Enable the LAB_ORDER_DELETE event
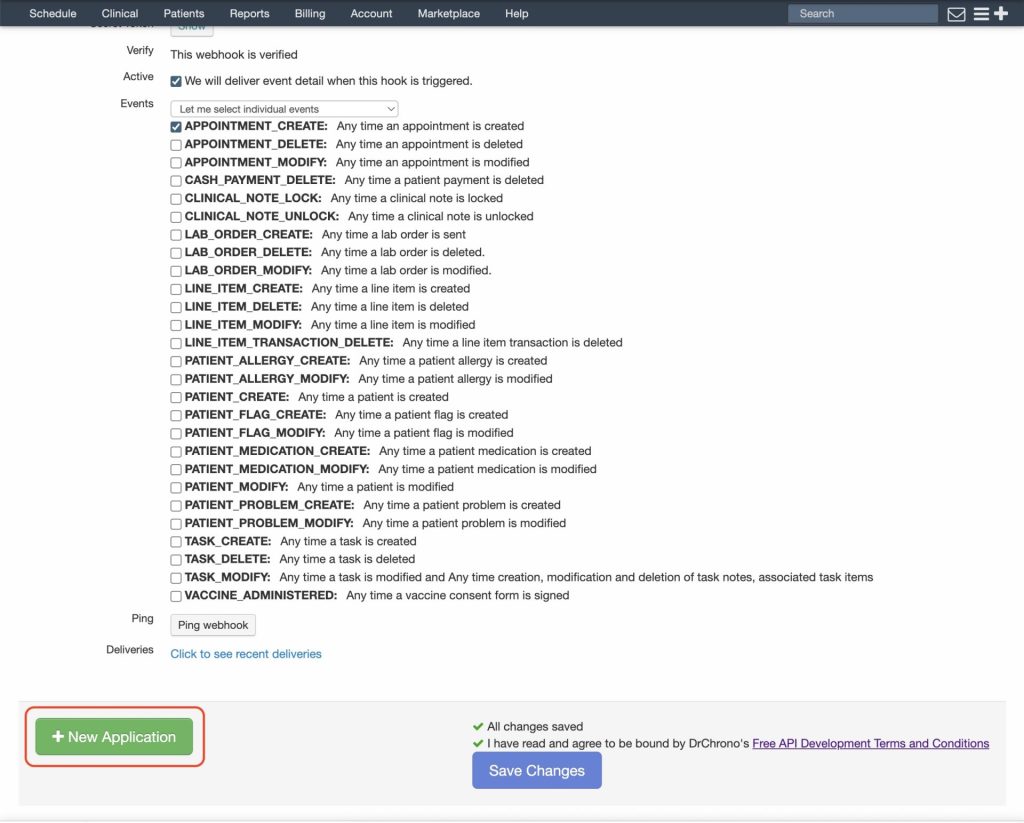1024x823 pixels. 176,253
